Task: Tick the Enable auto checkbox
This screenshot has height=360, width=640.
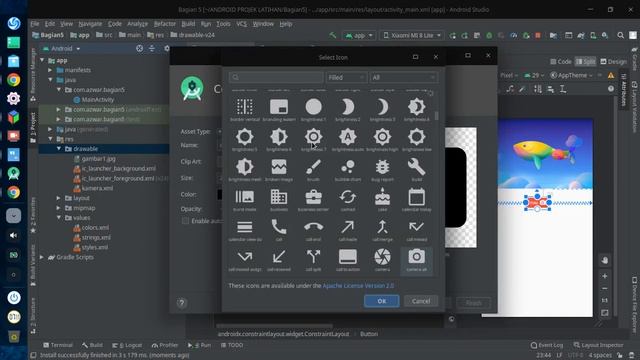Action: pyautogui.click(x=186, y=221)
